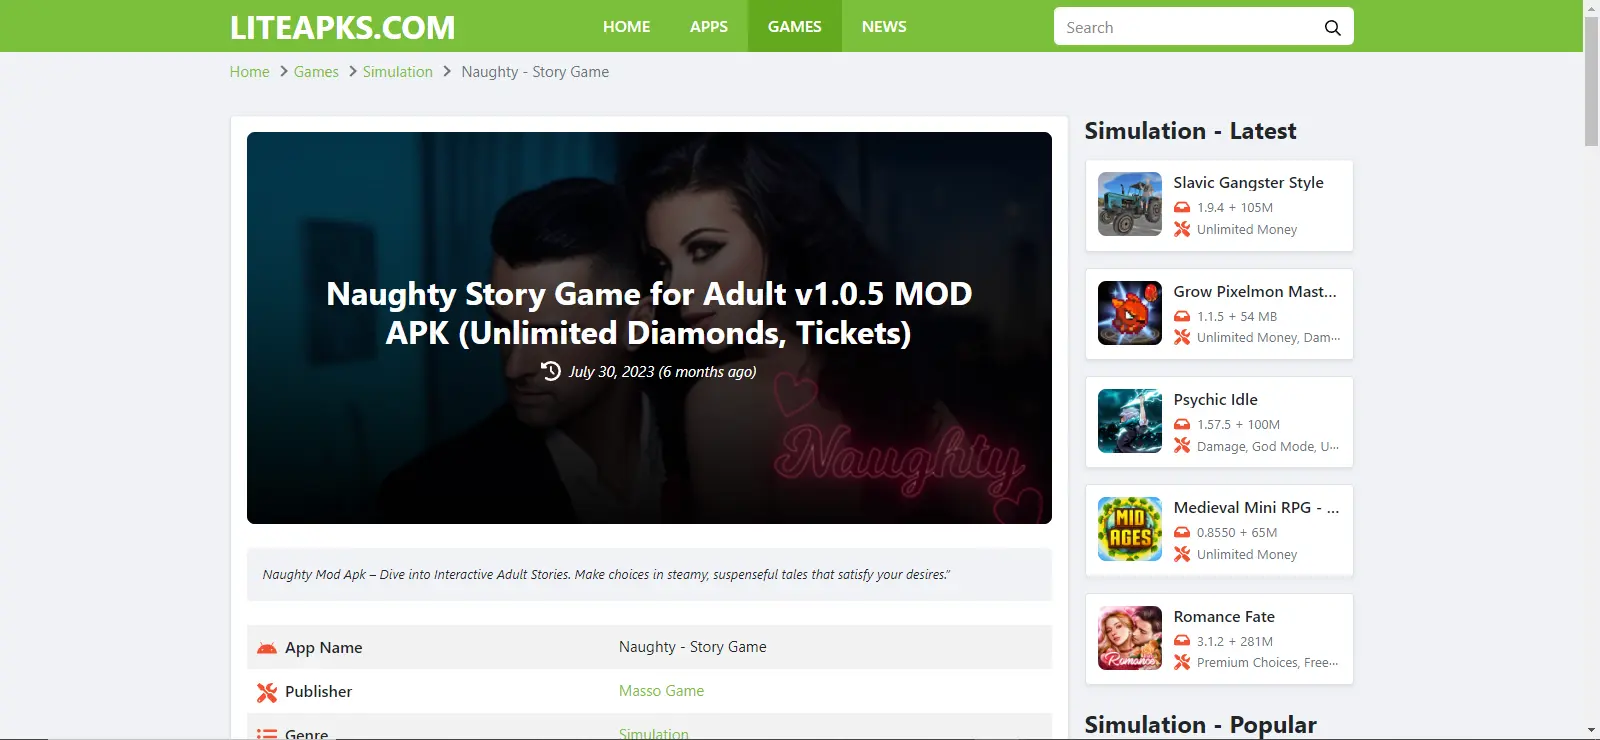Image resolution: width=1600 pixels, height=740 pixels.
Task: Click the Medieval Mini RPG Mid Ages icon
Action: [x=1130, y=529]
